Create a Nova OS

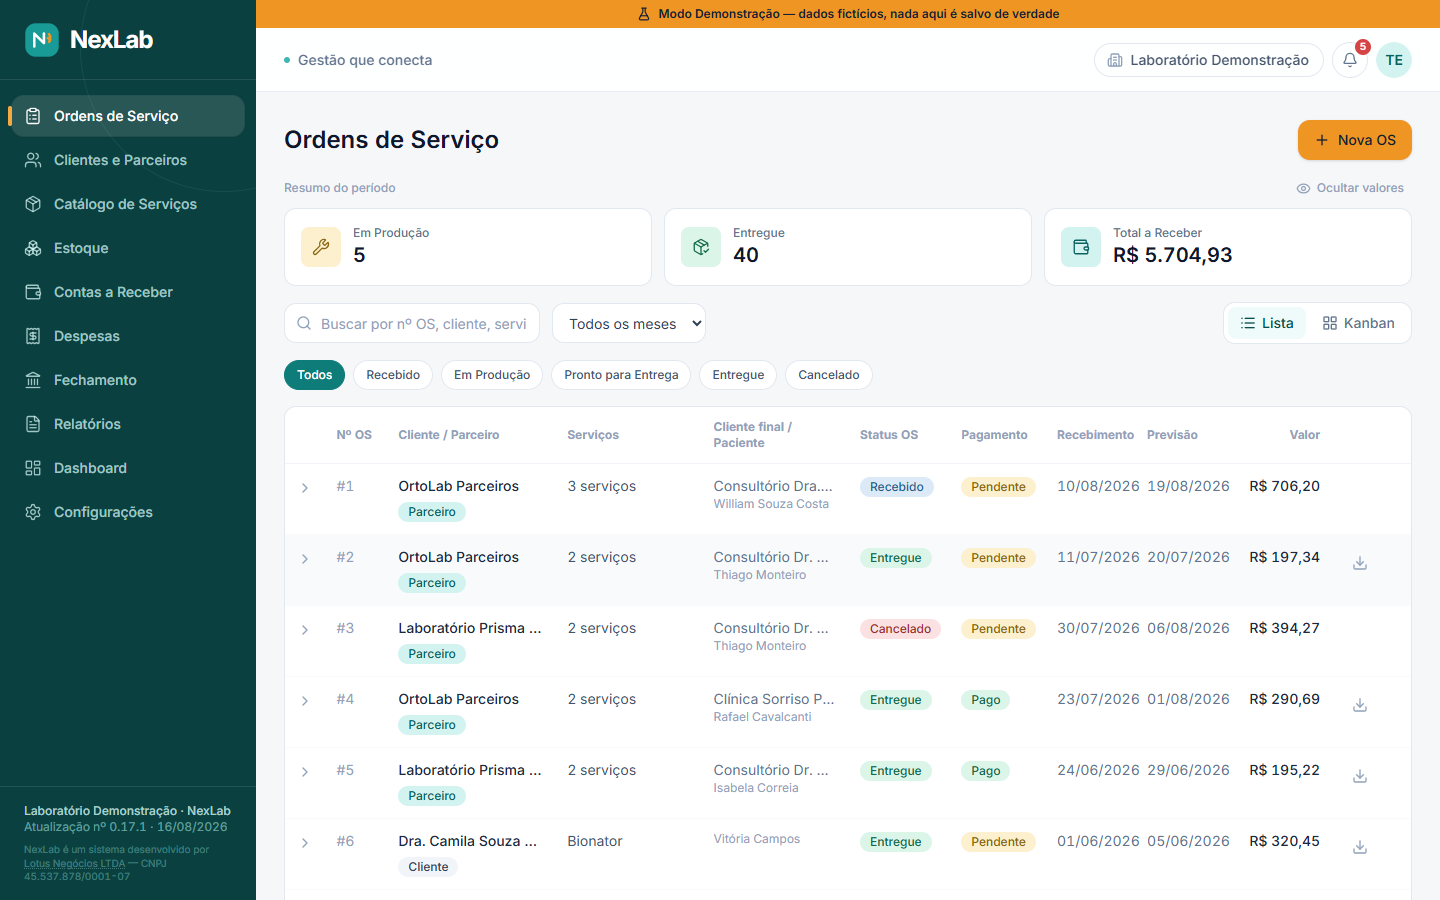1355,140
